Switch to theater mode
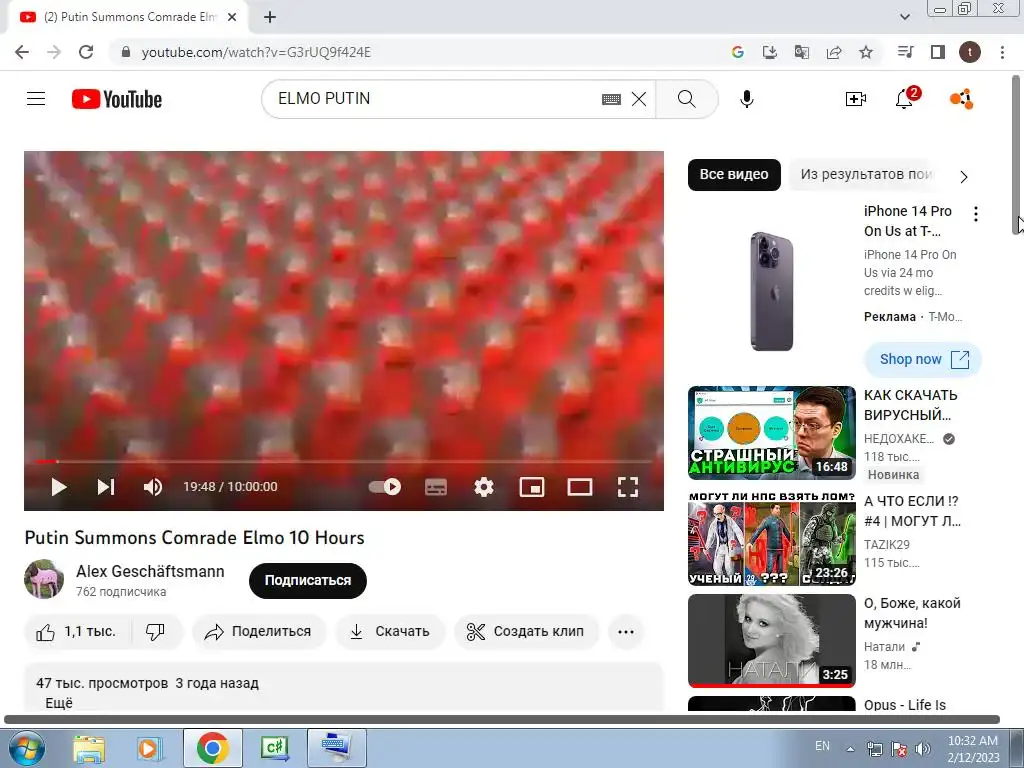Screen dimensions: 1024x768 (580, 487)
